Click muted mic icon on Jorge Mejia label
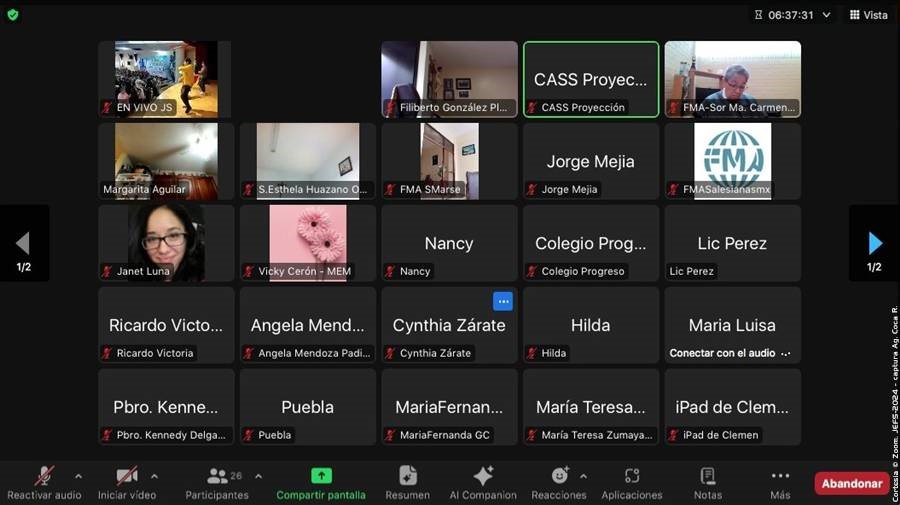The height and width of the screenshot is (505, 900). (532, 189)
